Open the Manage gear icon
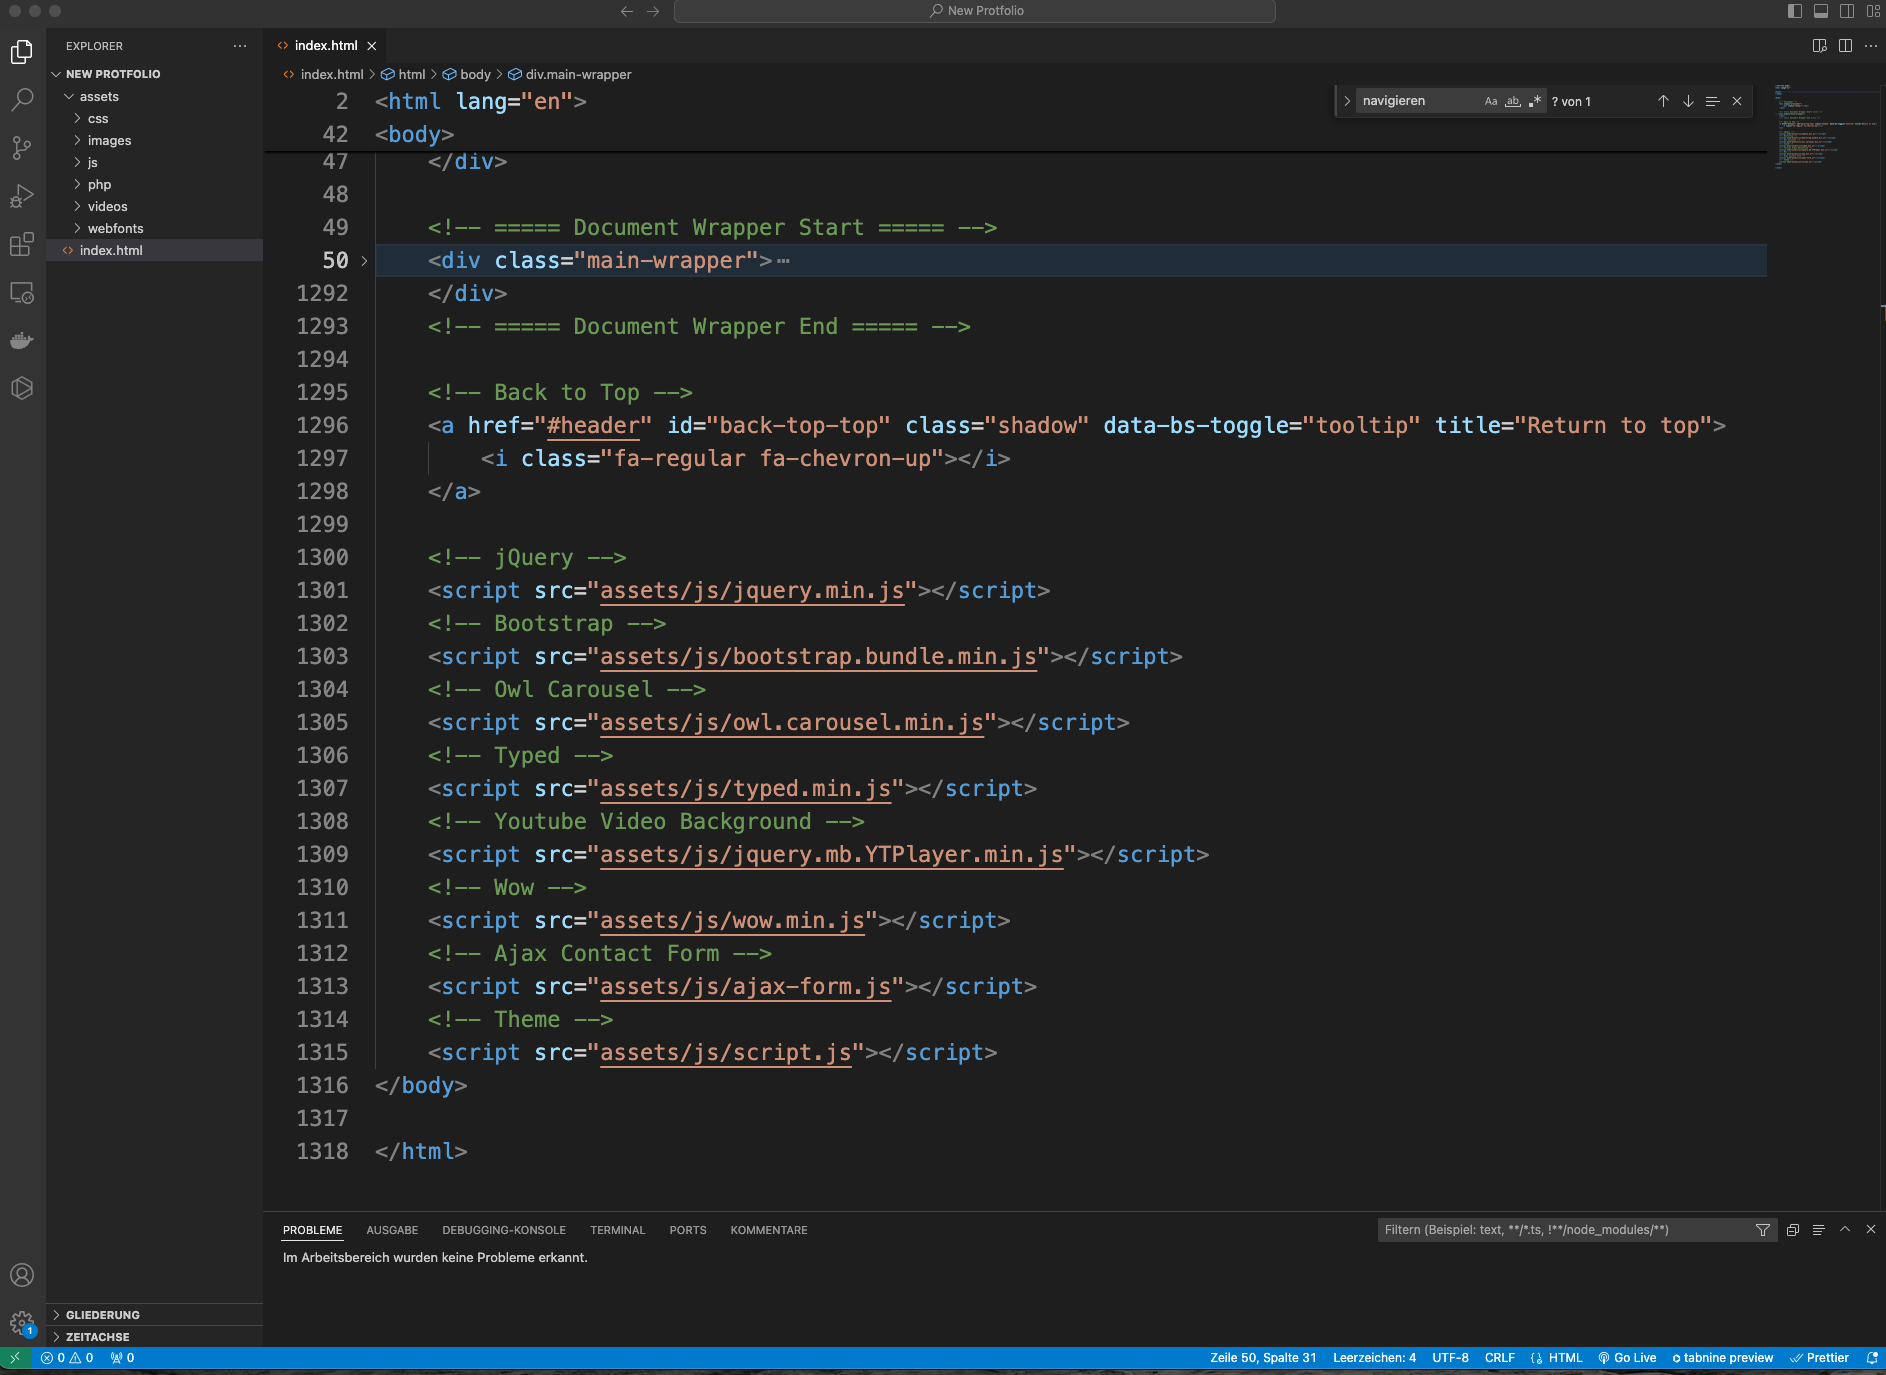Screen dimensions: 1886x1375 (22, 1323)
